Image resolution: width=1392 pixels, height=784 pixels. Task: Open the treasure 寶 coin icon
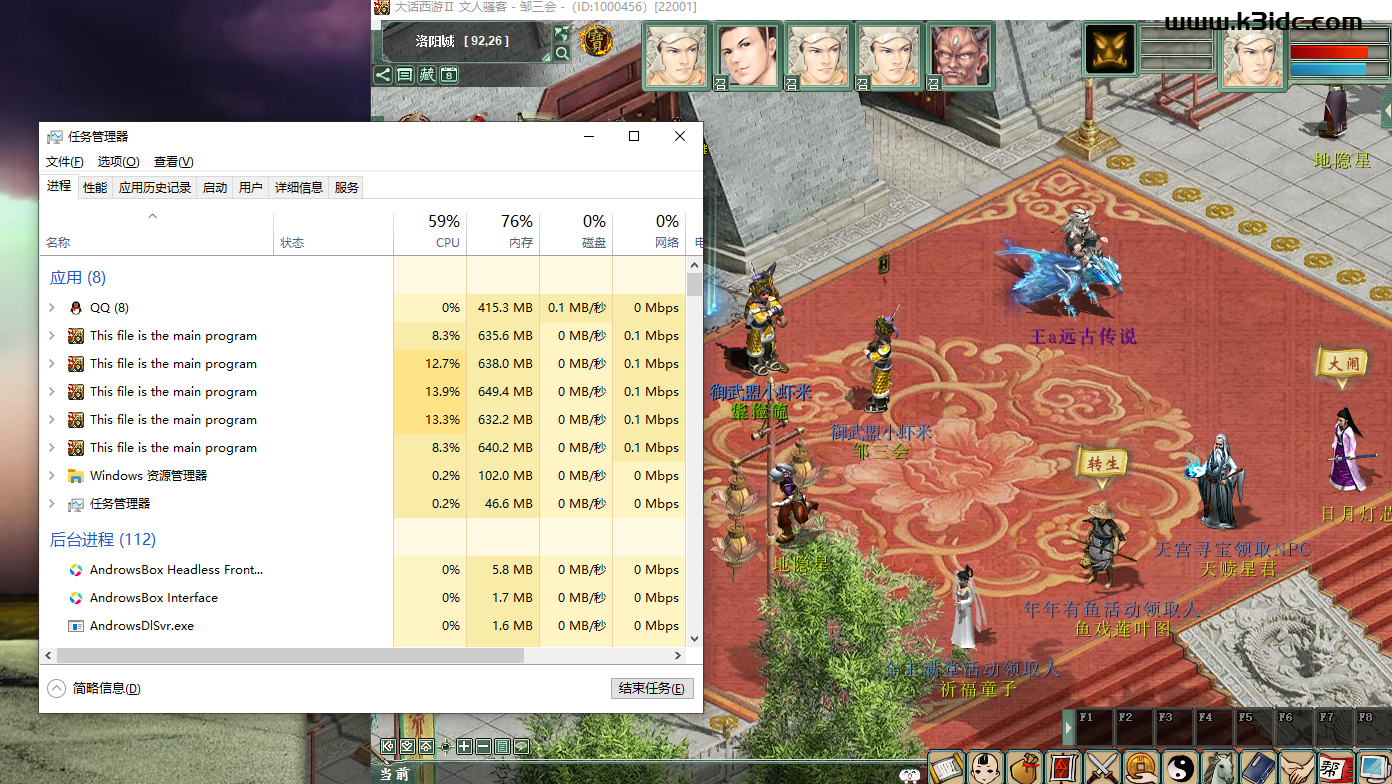pyautogui.click(x=597, y=42)
